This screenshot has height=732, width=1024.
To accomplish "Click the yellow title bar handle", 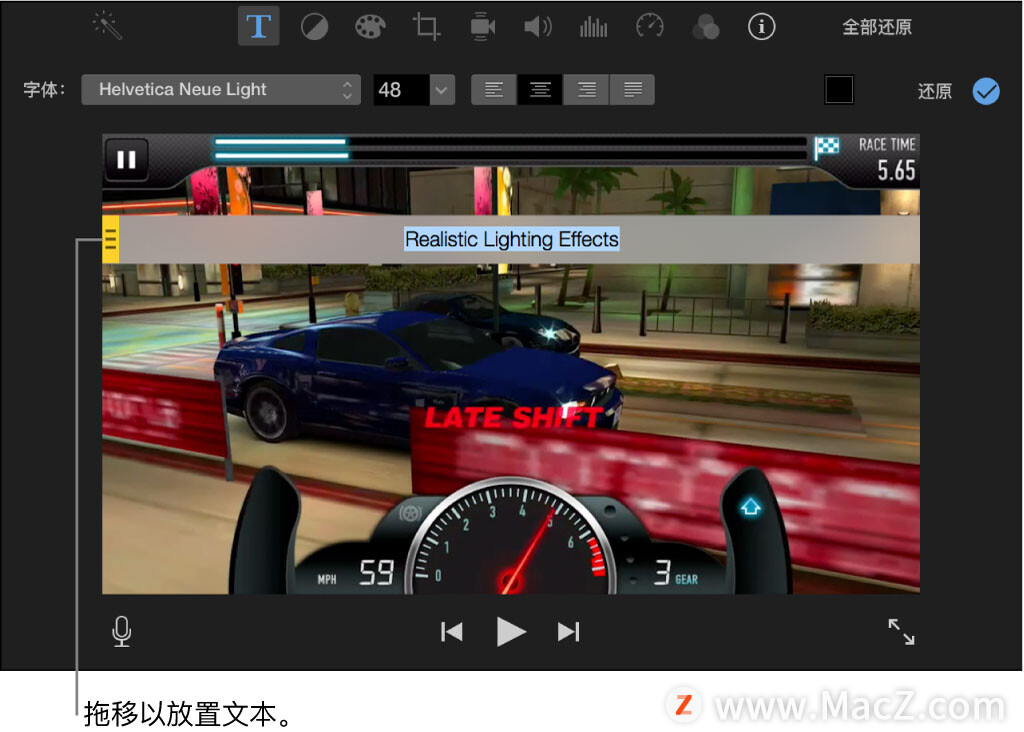I will 110,239.
